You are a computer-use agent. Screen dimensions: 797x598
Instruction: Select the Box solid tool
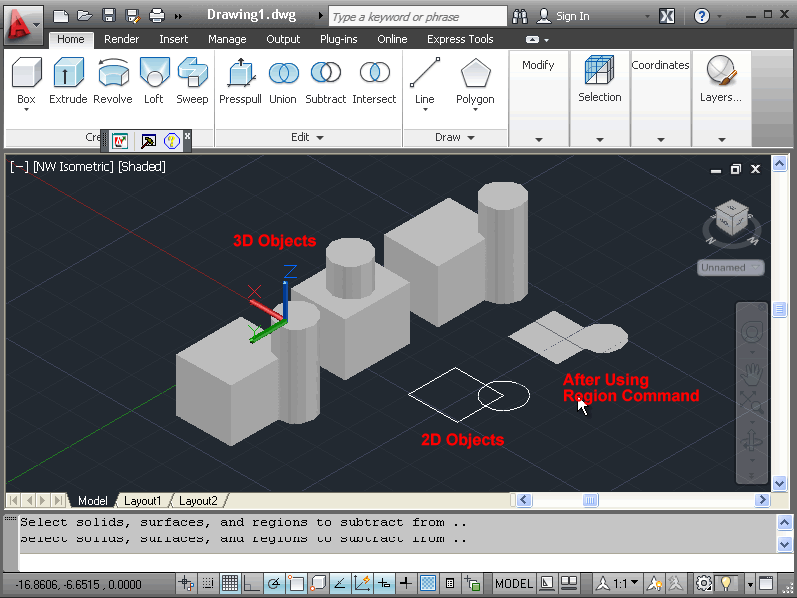pyautogui.click(x=26, y=81)
